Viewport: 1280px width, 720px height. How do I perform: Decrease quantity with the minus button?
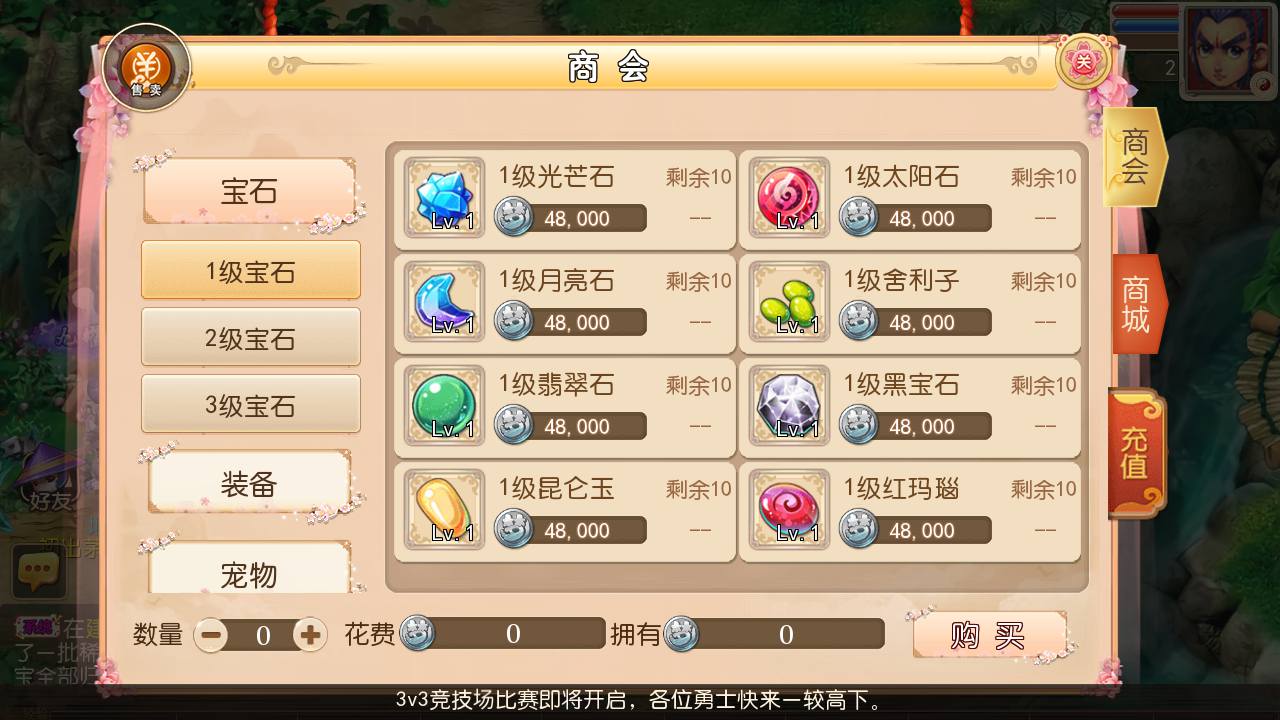coord(210,634)
